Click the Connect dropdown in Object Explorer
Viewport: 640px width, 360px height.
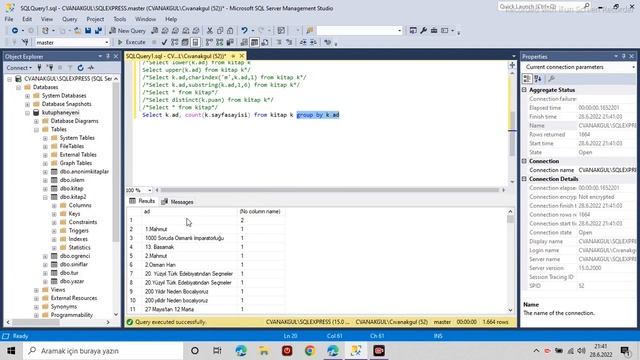click(18, 68)
